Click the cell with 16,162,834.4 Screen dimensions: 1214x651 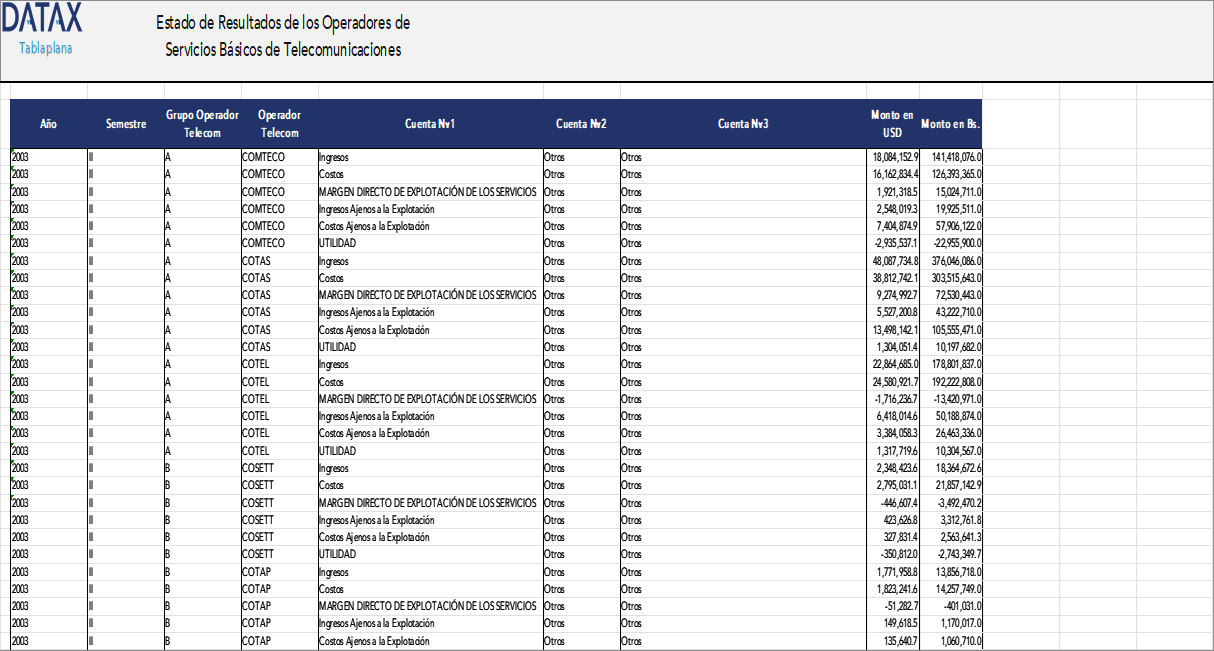893,174
